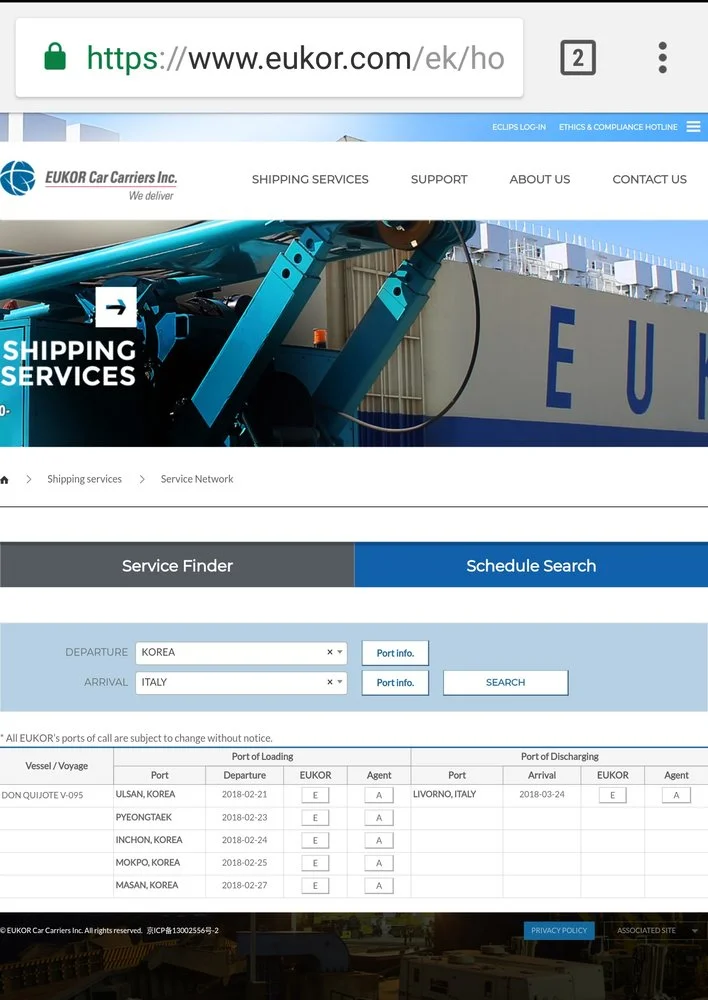Click Agent A icon for PYEONGTAEK
708x1000 pixels.
(x=379, y=818)
